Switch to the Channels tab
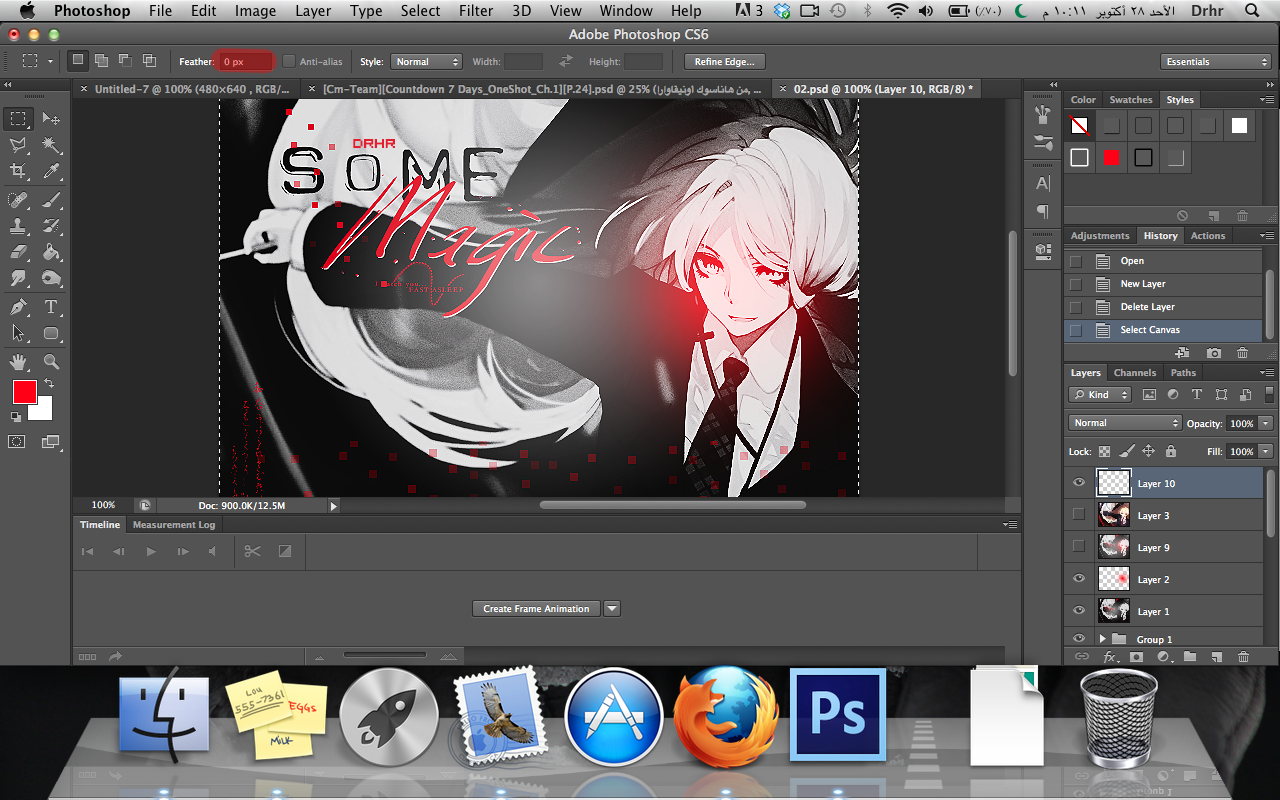This screenshot has width=1280, height=800. point(1135,373)
